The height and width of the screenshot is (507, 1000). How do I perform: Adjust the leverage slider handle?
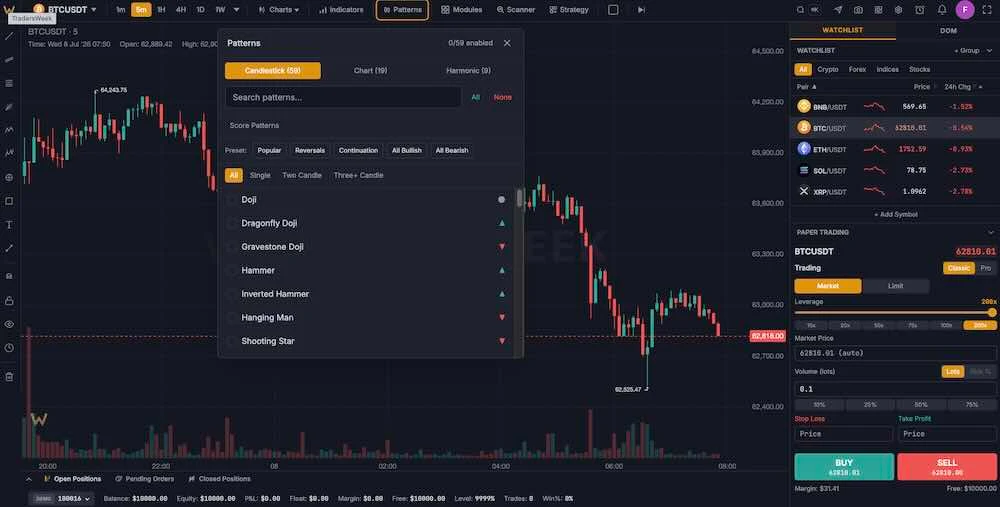pyautogui.click(x=992, y=312)
